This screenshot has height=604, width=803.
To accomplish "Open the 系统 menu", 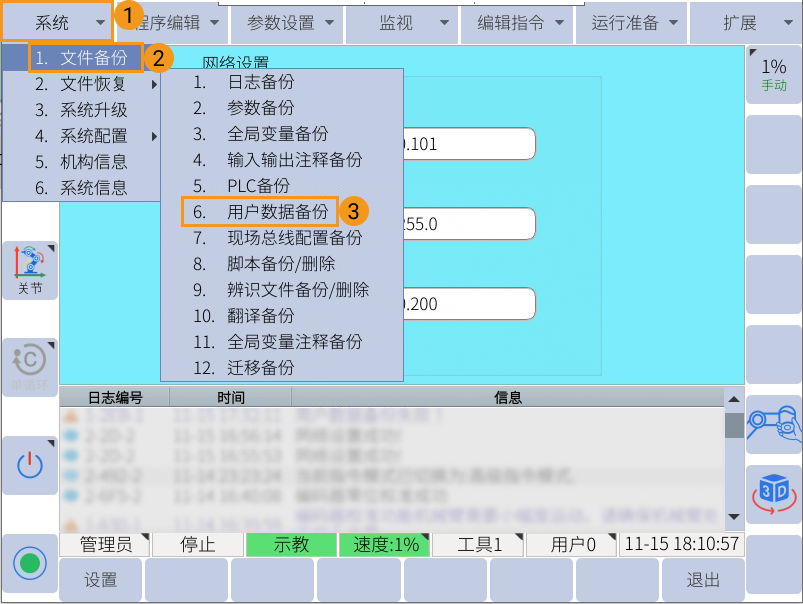I will pos(57,22).
